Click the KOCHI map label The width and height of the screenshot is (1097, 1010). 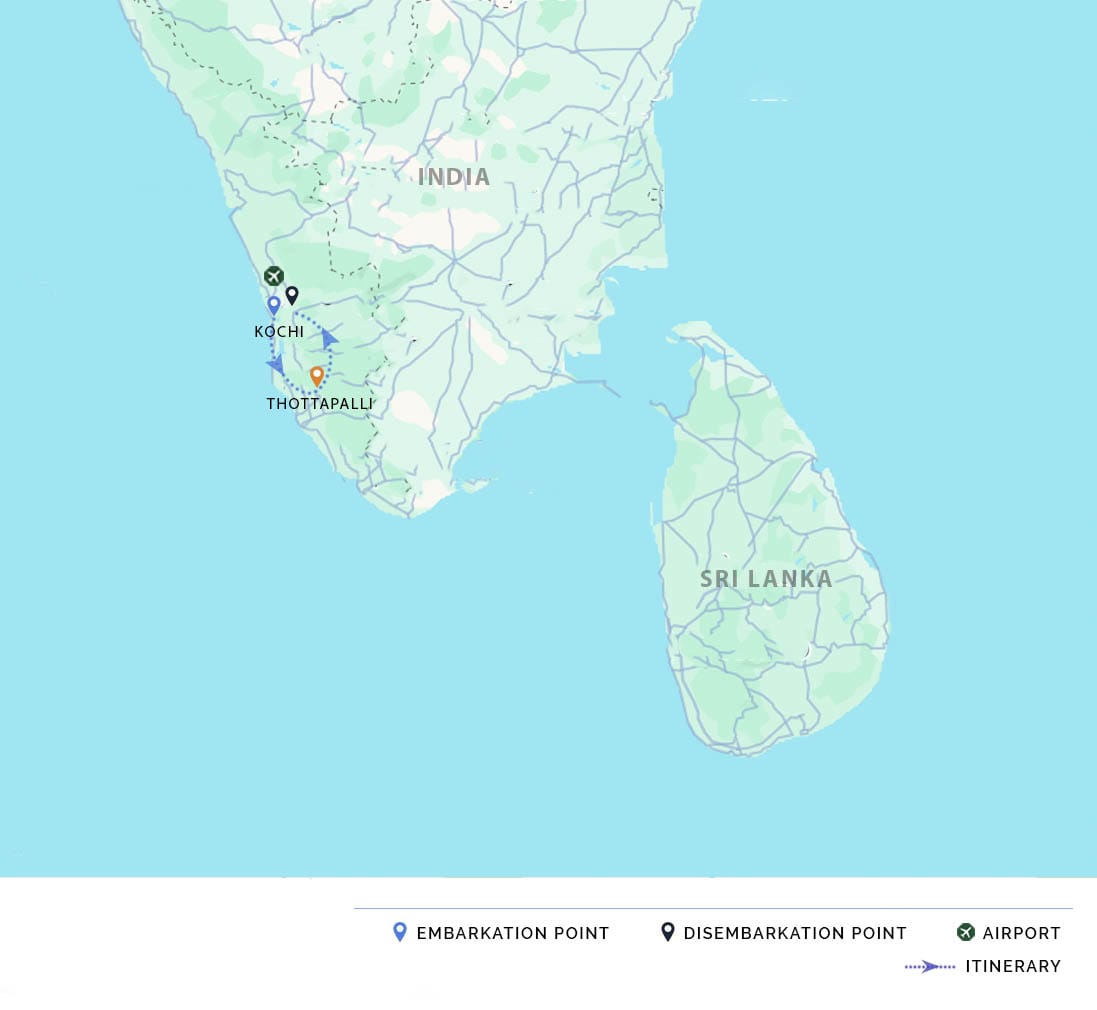point(279,332)
